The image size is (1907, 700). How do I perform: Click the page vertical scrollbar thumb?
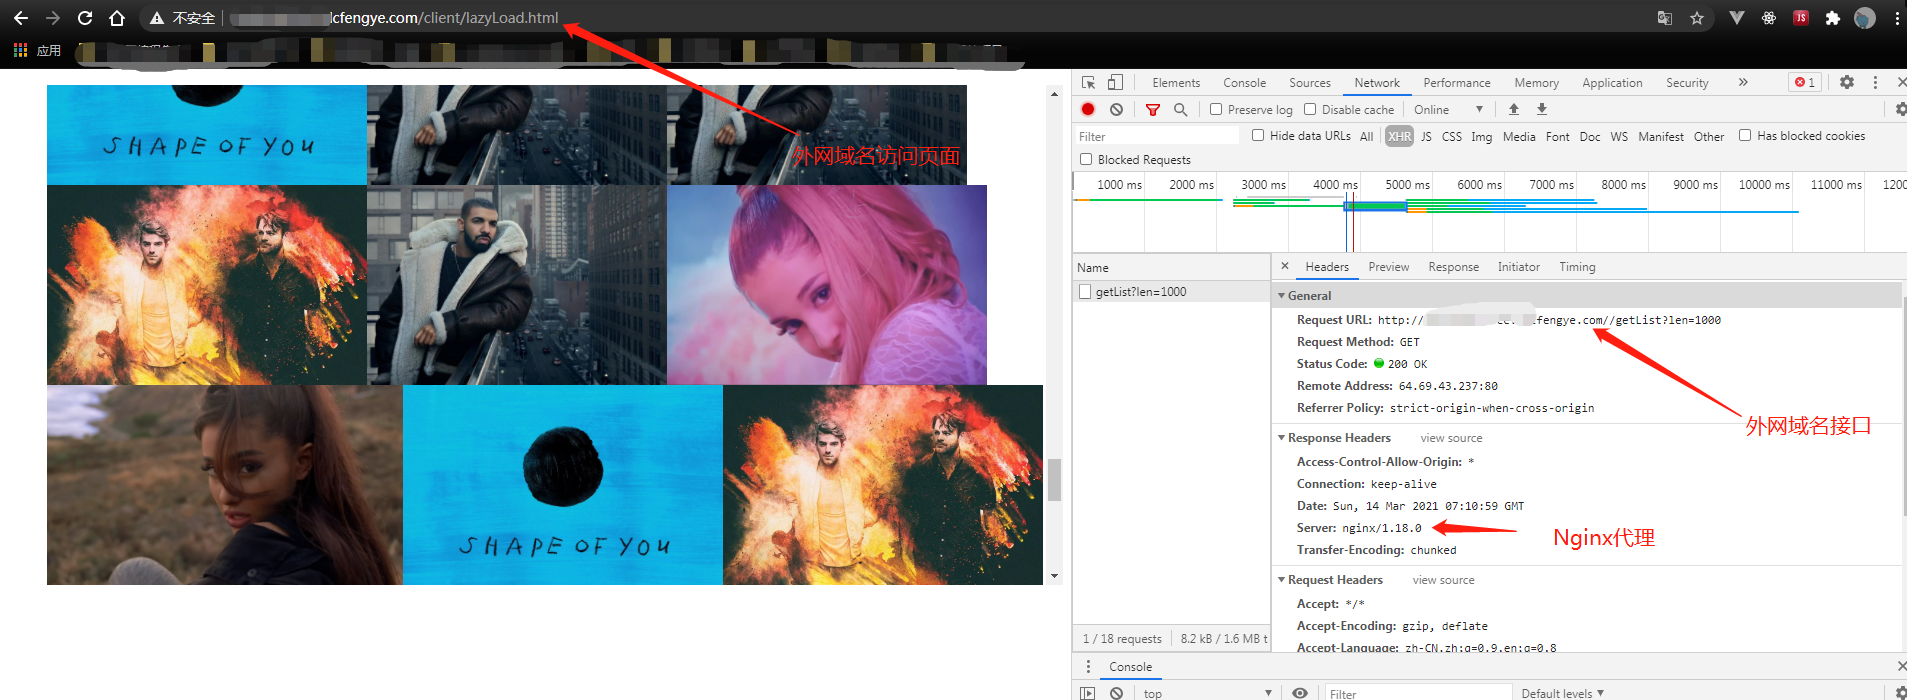1054,479
